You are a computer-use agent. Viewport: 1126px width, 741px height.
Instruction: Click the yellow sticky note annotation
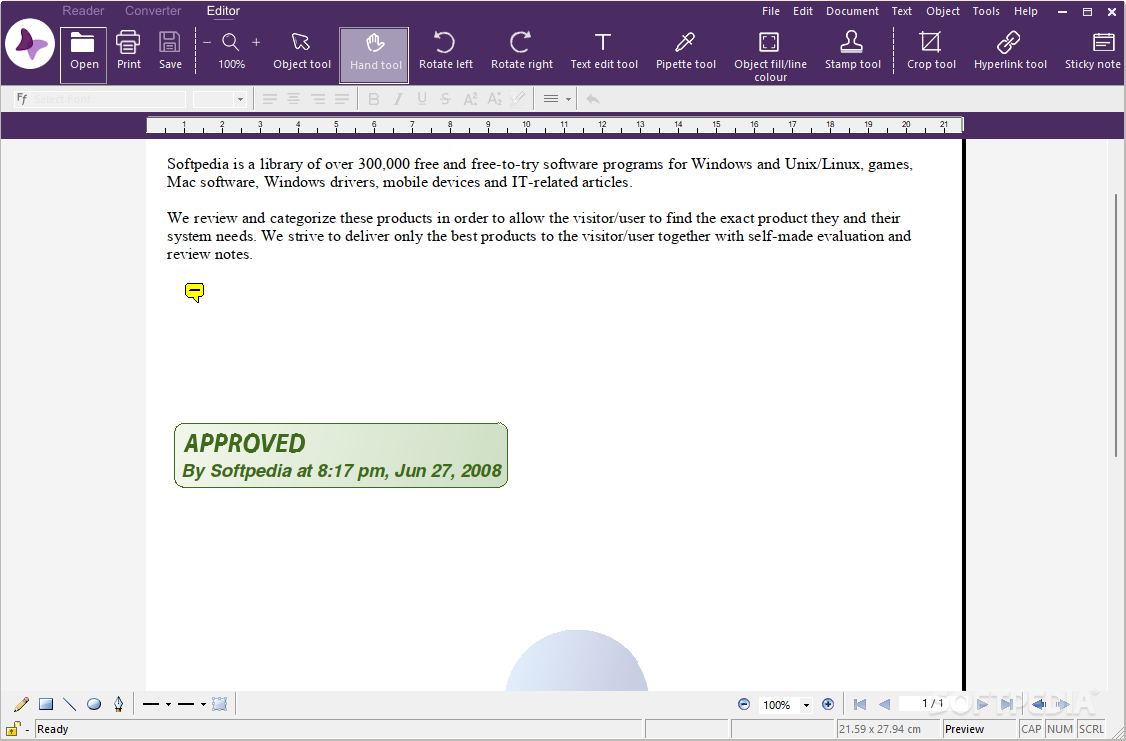coord(194,292)
